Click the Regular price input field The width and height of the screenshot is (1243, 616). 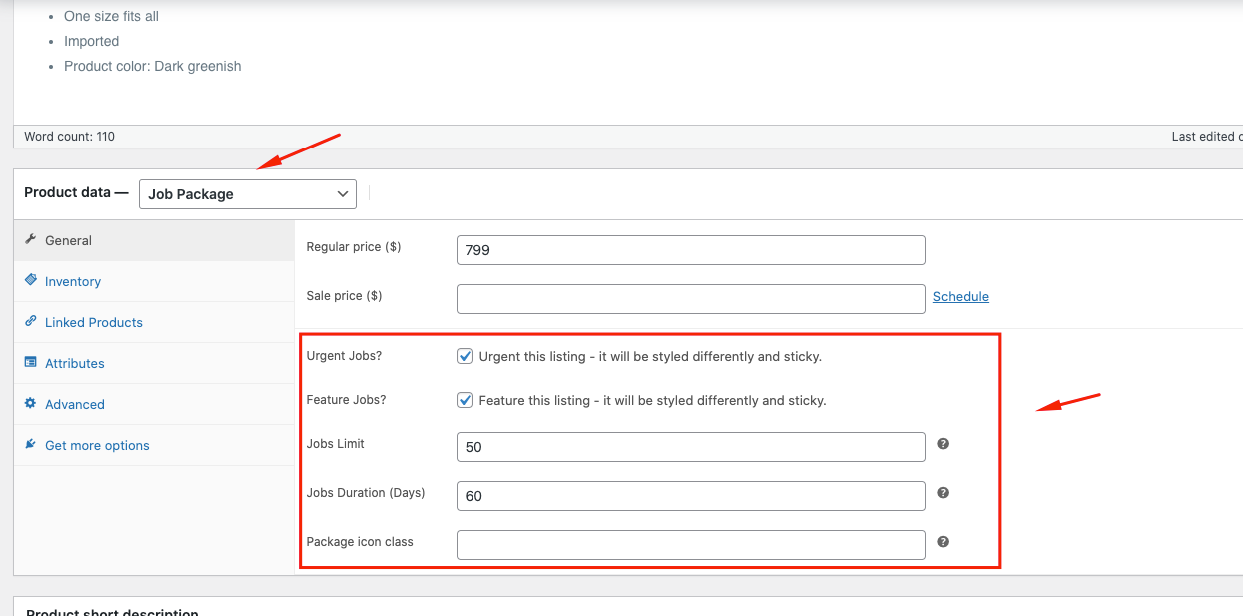click(x=690, y=250)
